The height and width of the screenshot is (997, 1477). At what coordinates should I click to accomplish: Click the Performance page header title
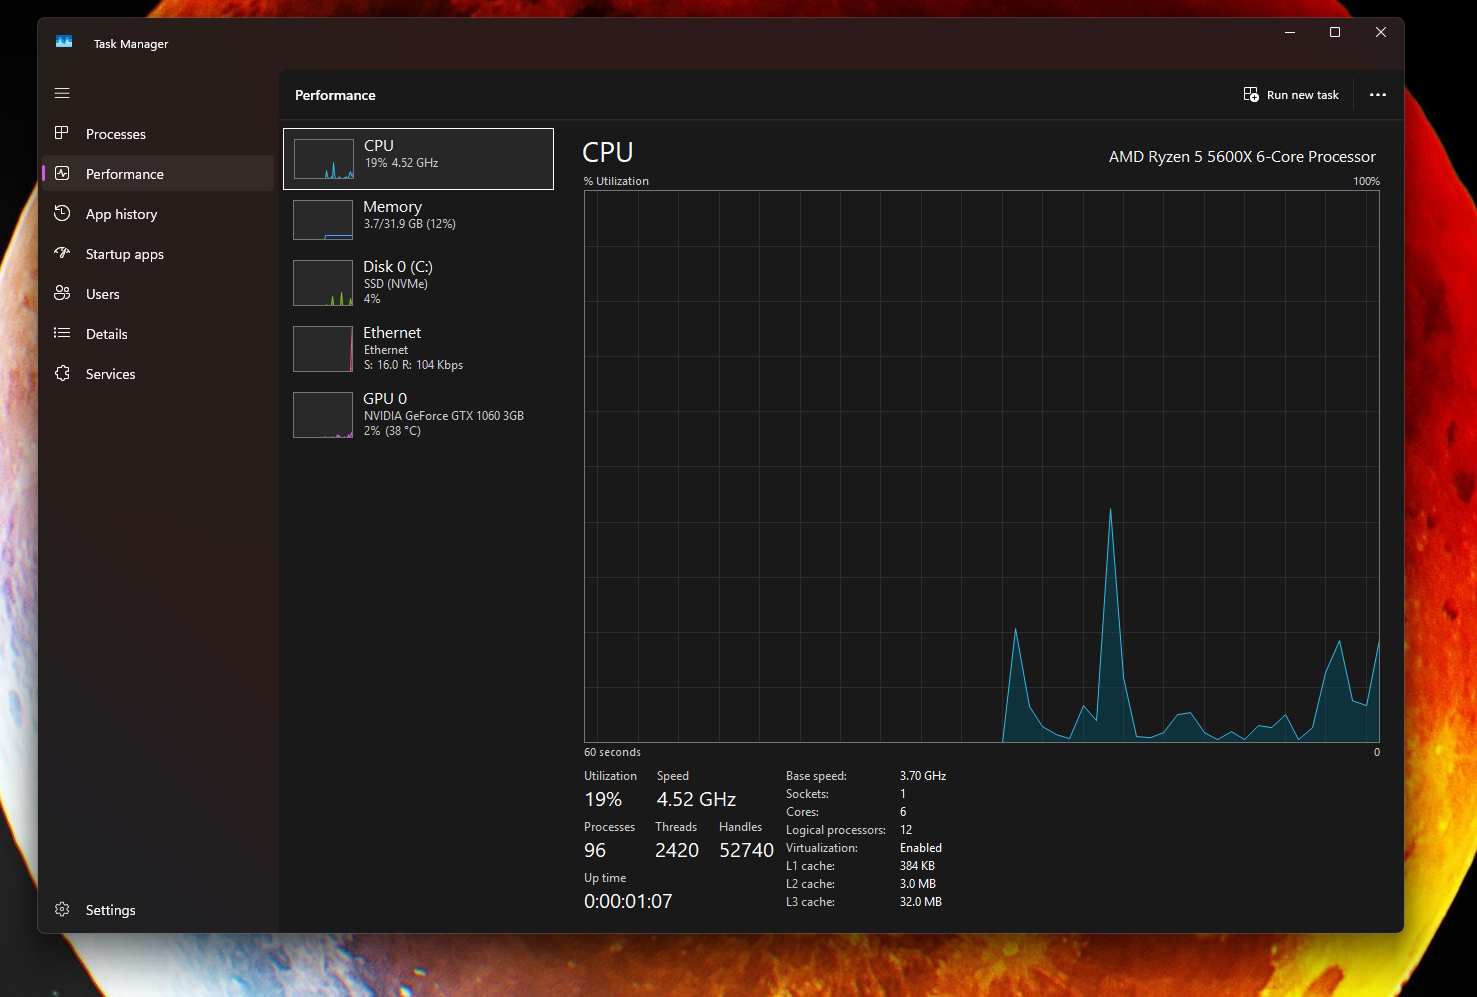coord(335,95)
